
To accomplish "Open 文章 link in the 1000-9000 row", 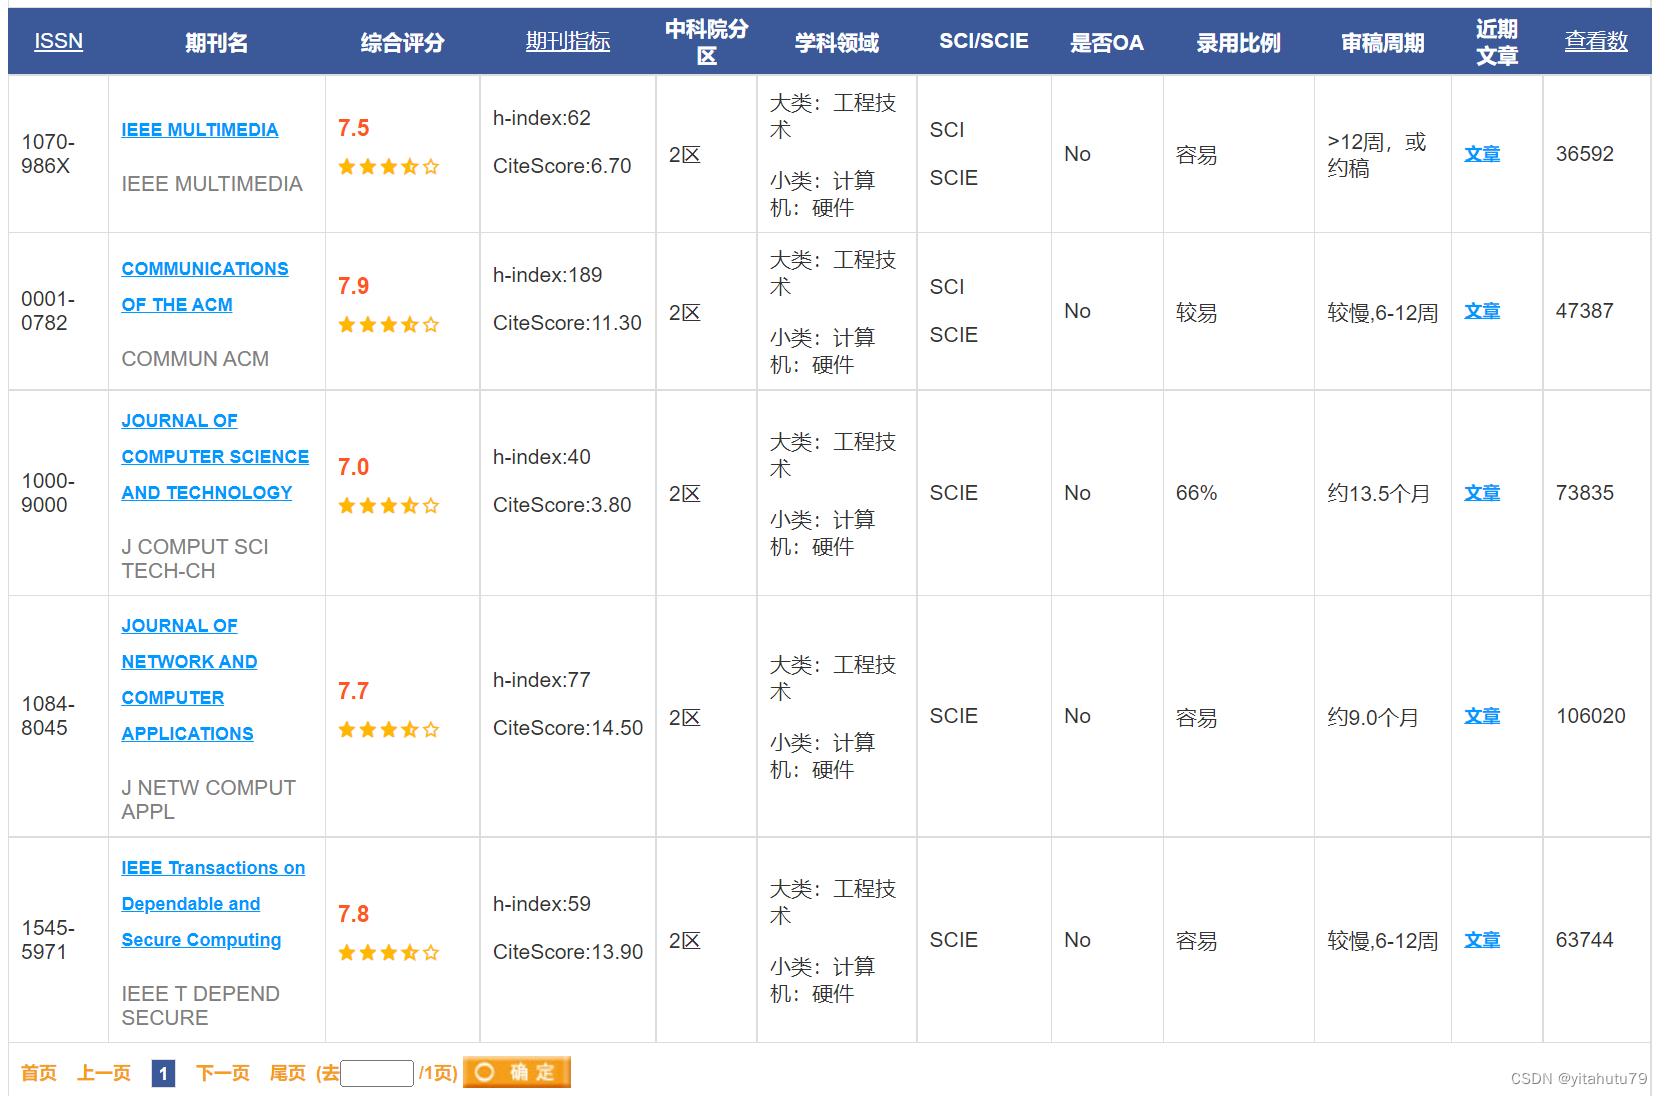I will [x=1482, y=493].
